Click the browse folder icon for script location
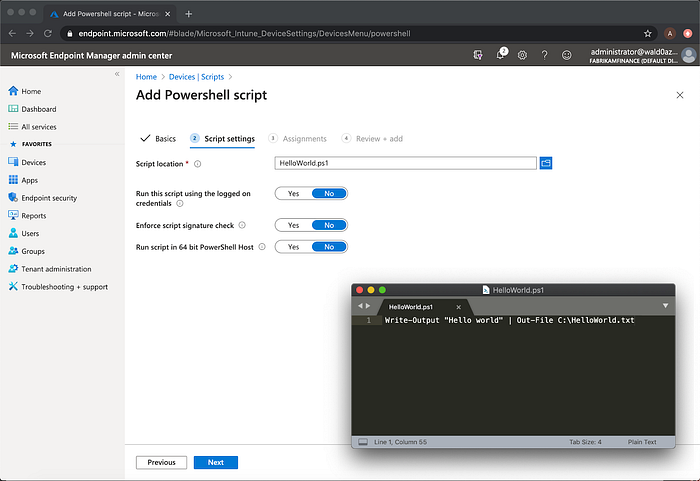The height and width of the screenshot is (481, 700). pos(546,163)
